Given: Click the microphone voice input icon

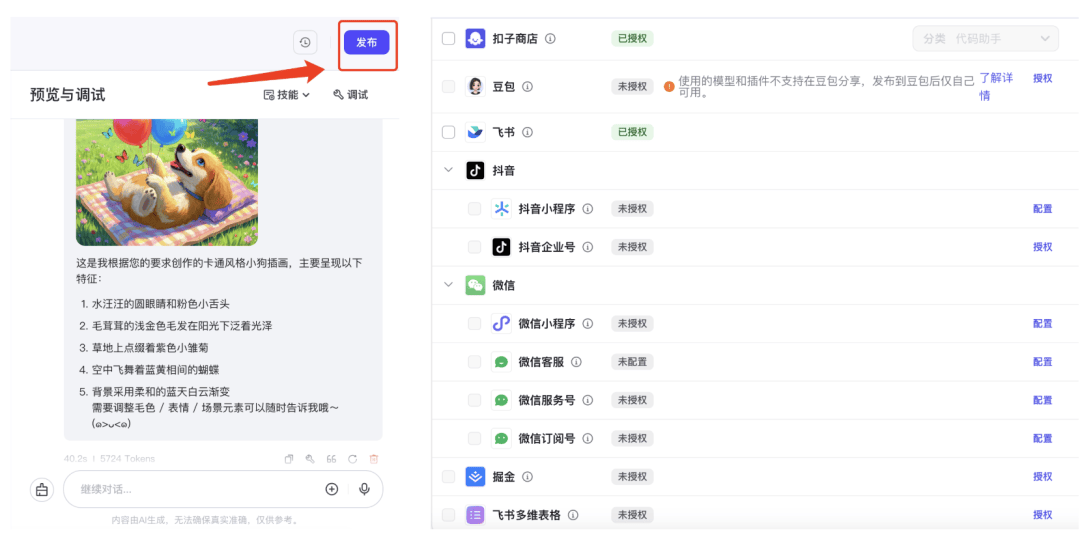Looking at the screenshot, I should click(x=364, y=489).
